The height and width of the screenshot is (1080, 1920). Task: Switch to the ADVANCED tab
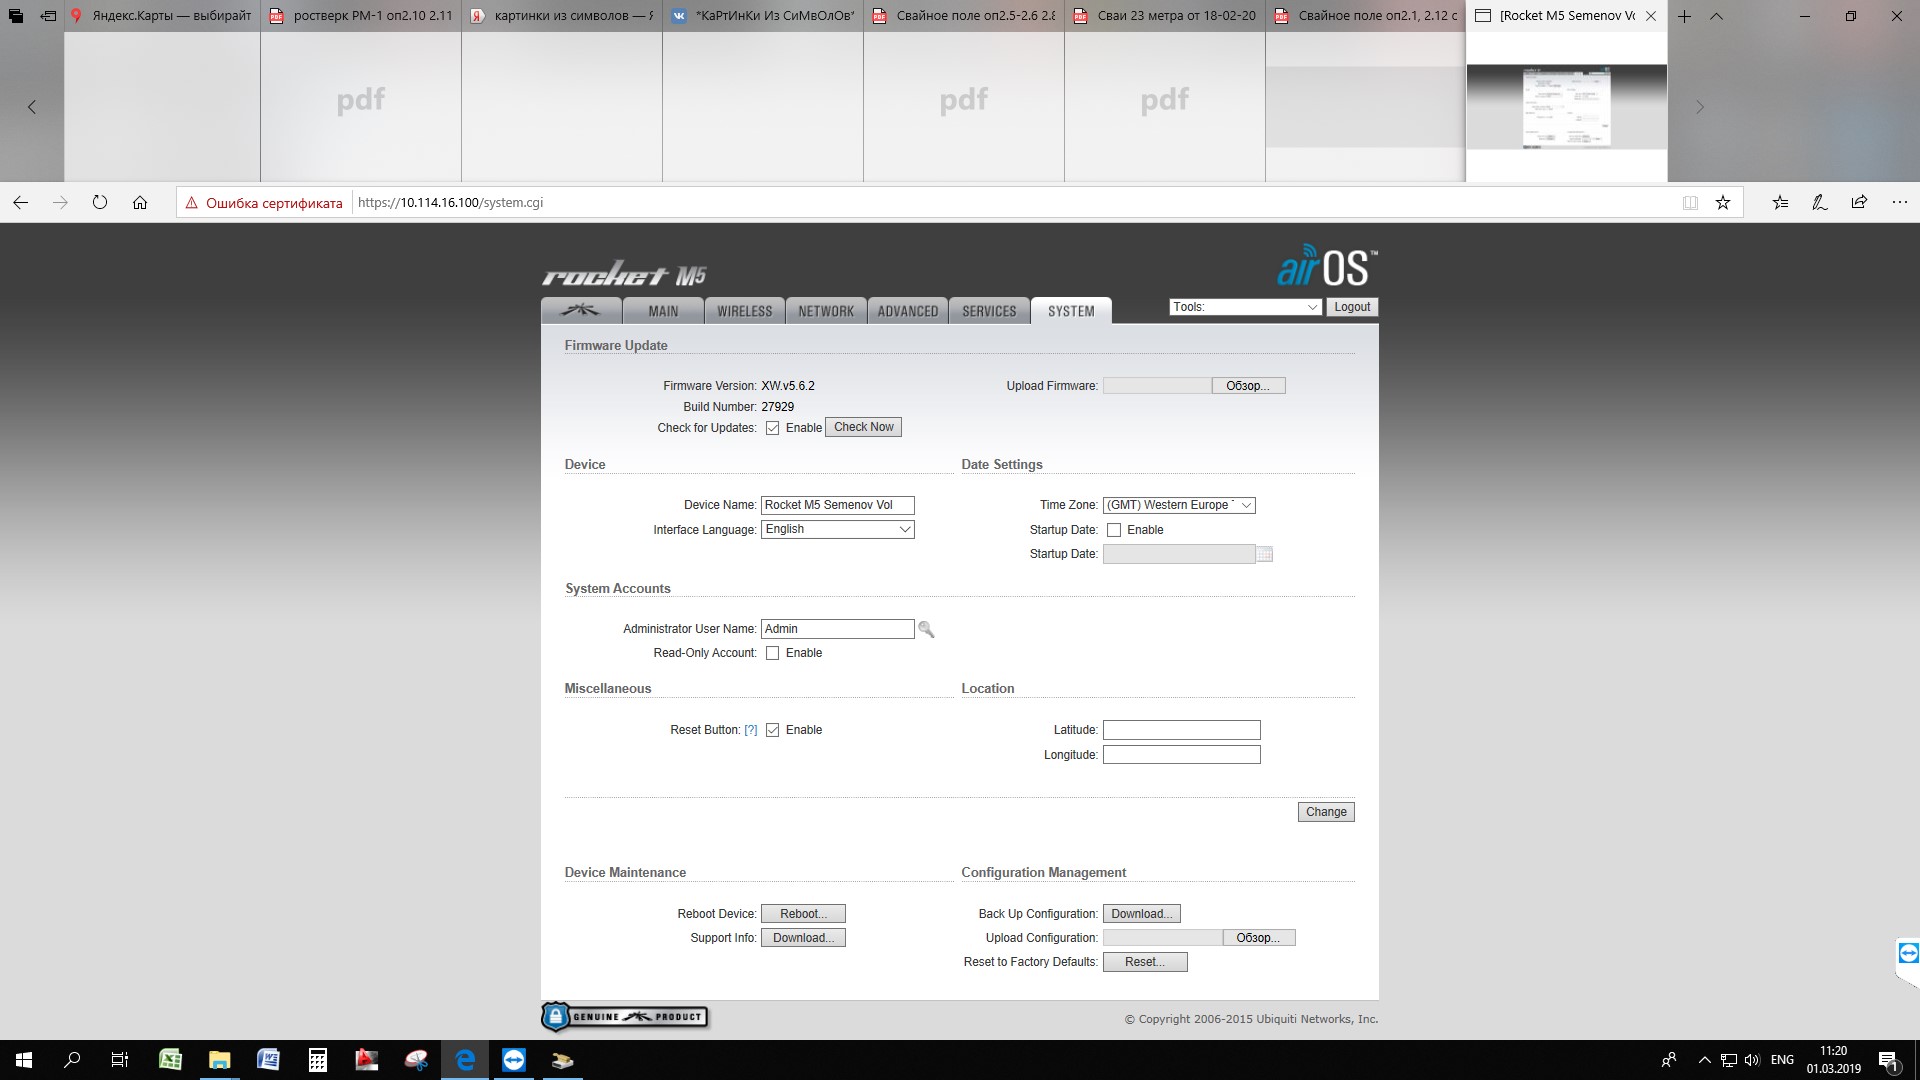(x=908, y=311)
